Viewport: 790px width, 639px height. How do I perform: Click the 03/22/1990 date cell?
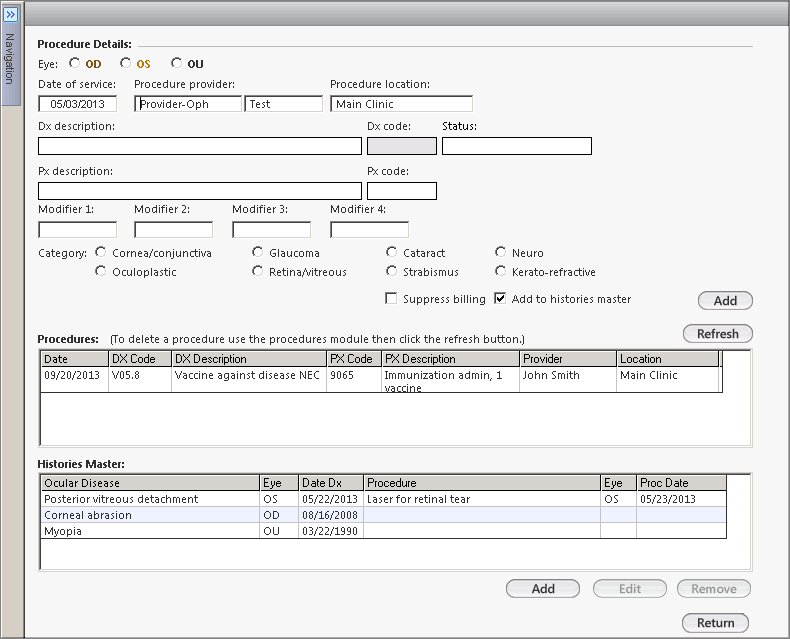[330, 531]
